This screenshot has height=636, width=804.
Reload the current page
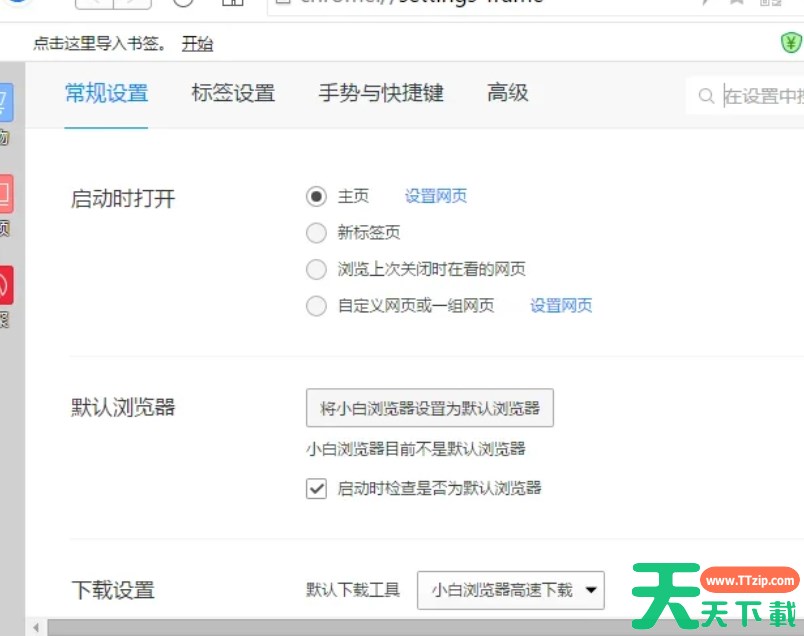pos(183,4)
